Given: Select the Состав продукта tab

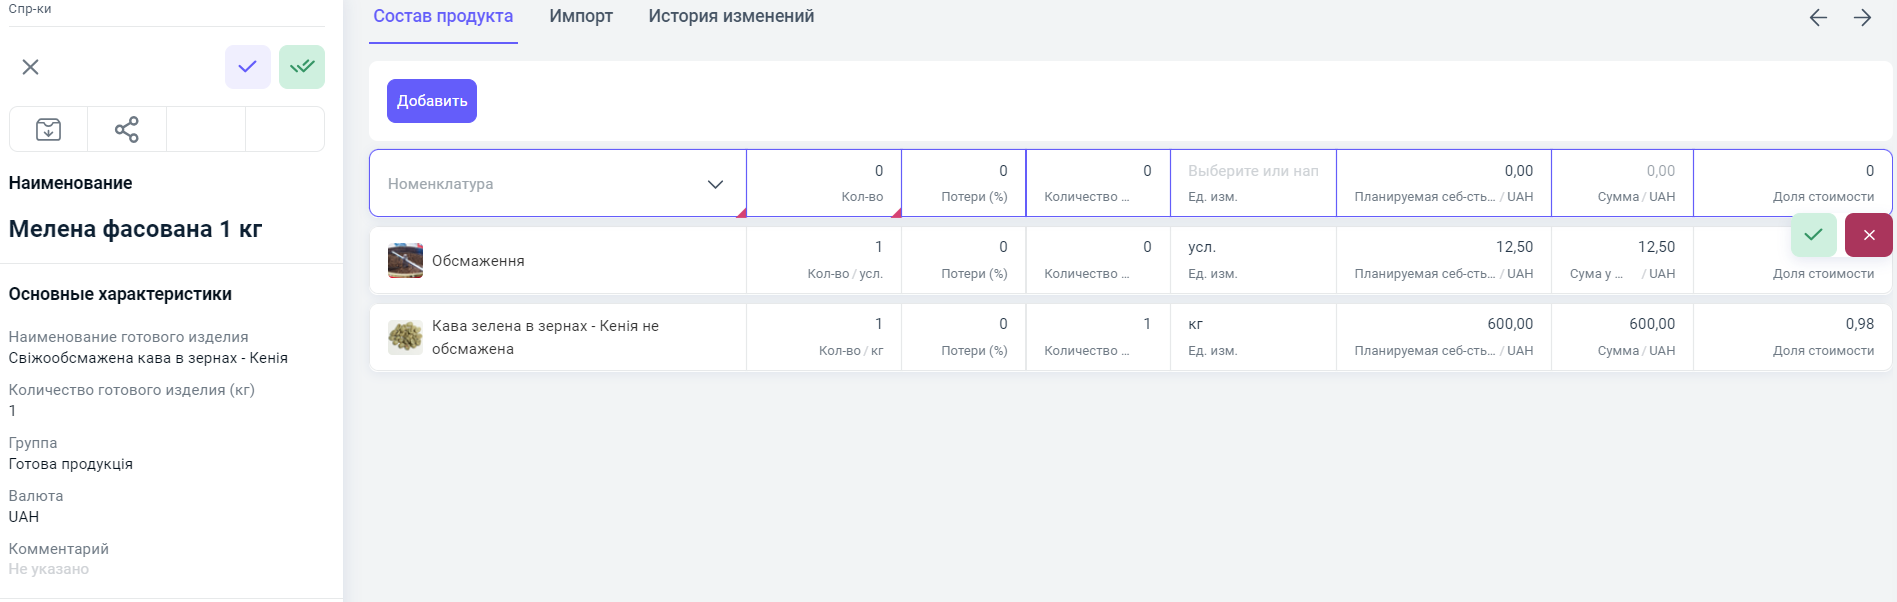Looking at the screenshot, I should pos(443,17).
